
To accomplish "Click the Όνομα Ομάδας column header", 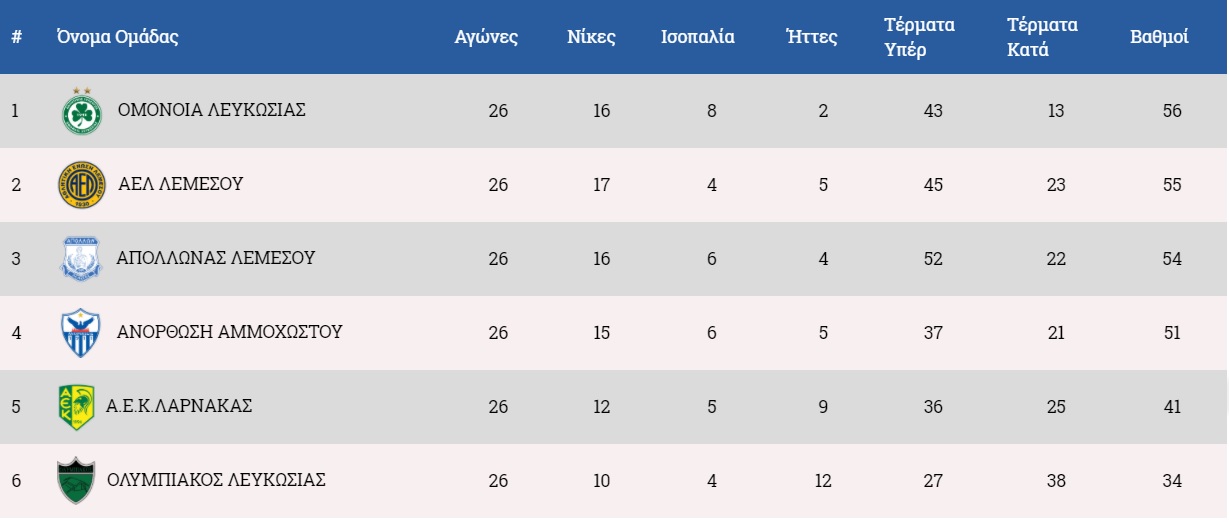I will (118, 38).
